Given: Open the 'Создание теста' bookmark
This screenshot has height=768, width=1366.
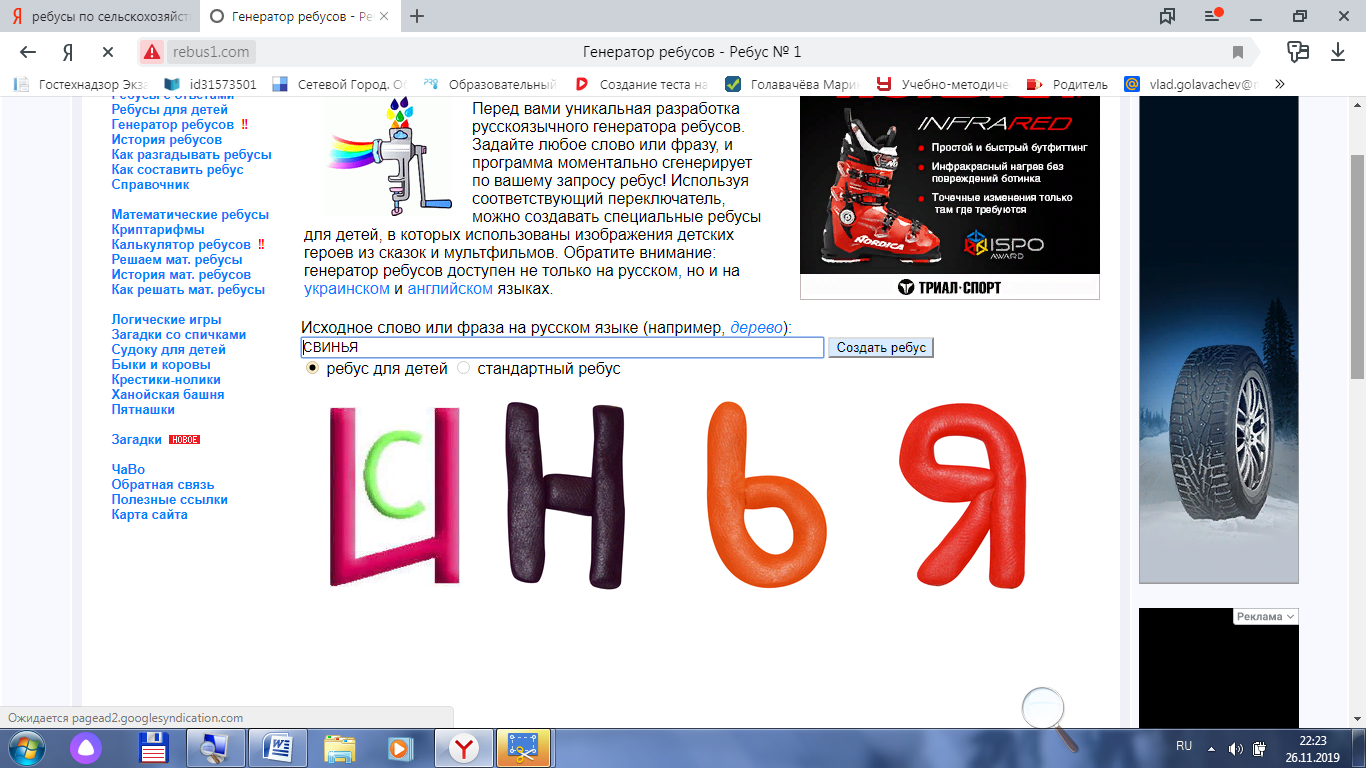Looking at the screenshot, I should (640, 84).
